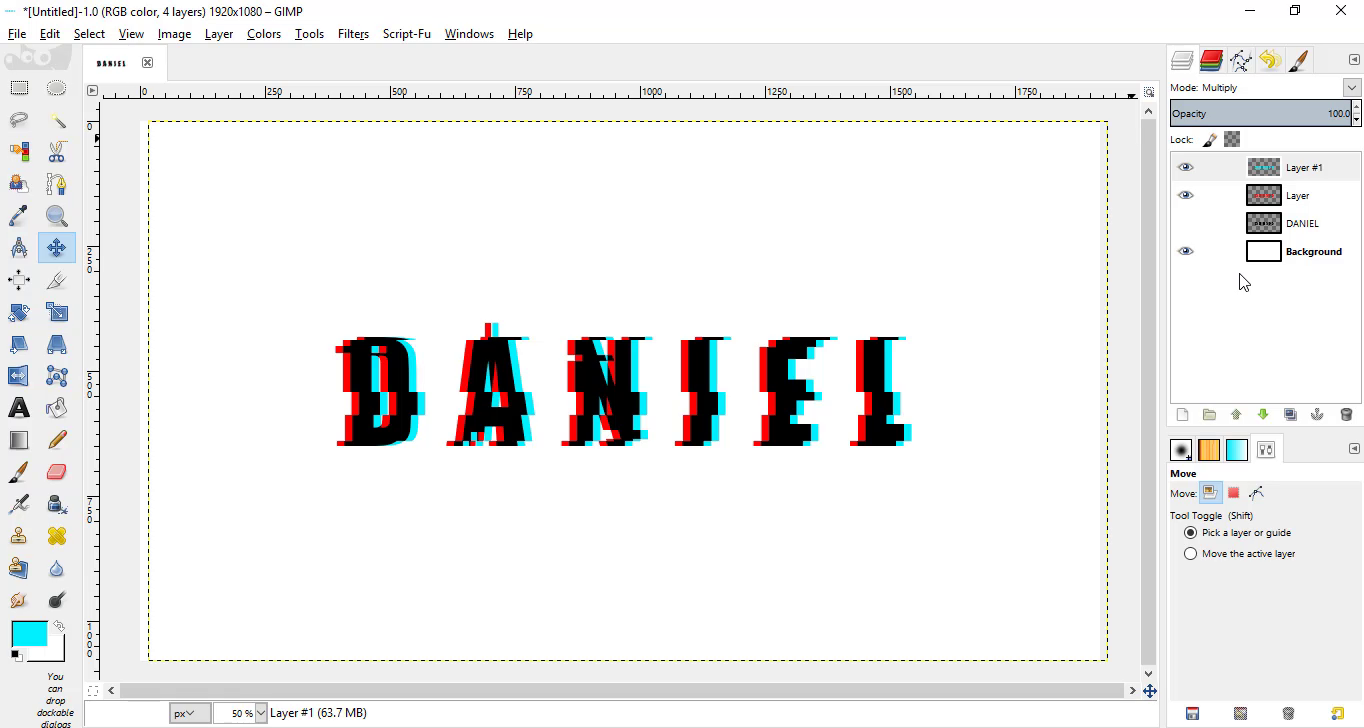
Task: Create a new layer
Action: click(1182, 414)
